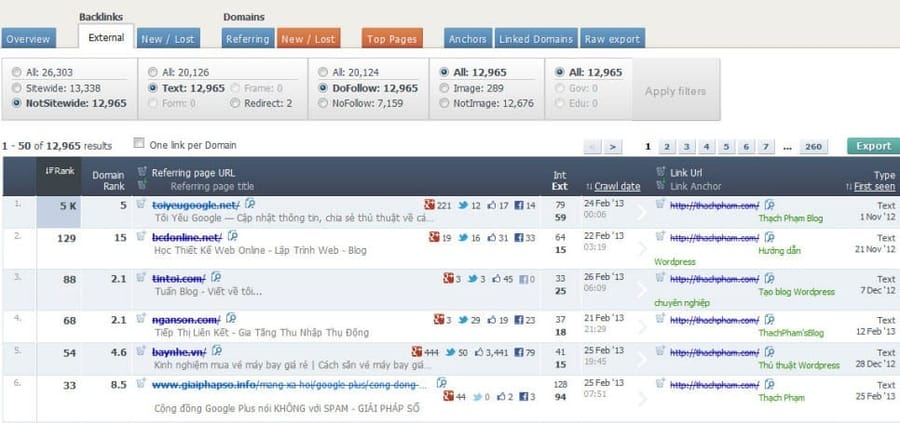Click the basket icon beside toiyeugoogle.net

click(x=141, y=203)
